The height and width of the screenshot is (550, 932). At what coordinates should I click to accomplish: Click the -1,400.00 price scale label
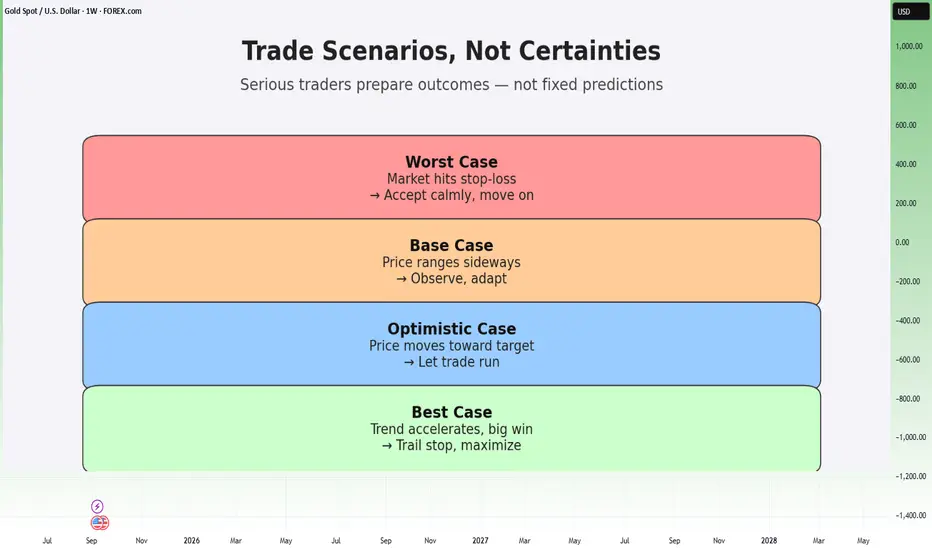[x=911, y=516]
